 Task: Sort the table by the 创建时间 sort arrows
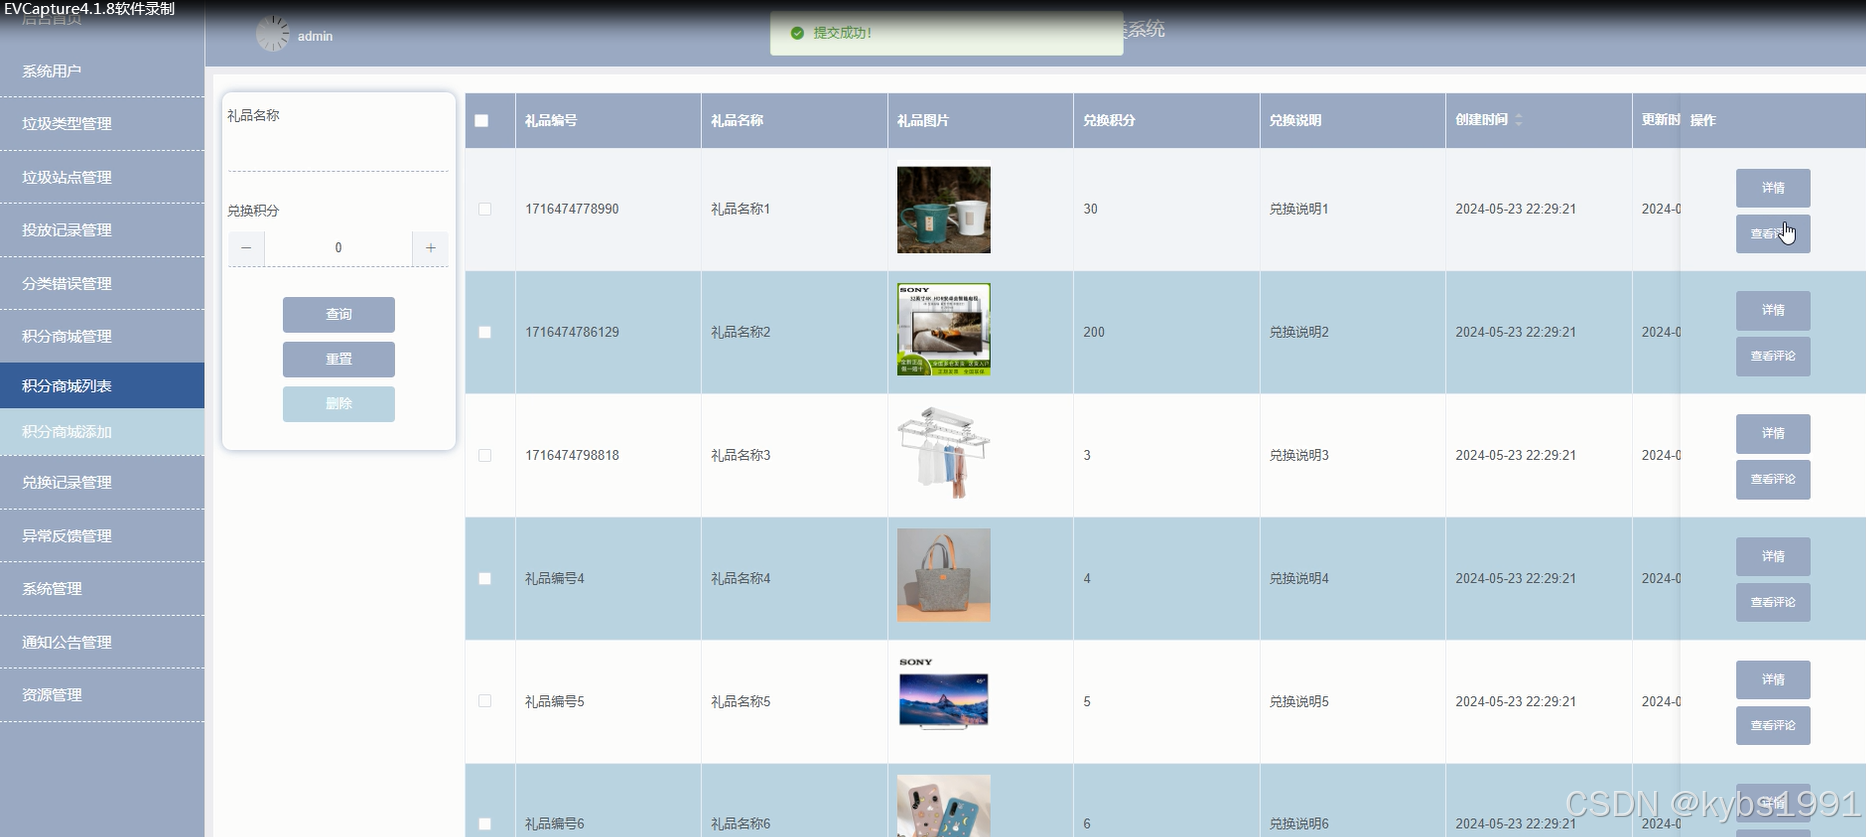tap(1519, 120)
